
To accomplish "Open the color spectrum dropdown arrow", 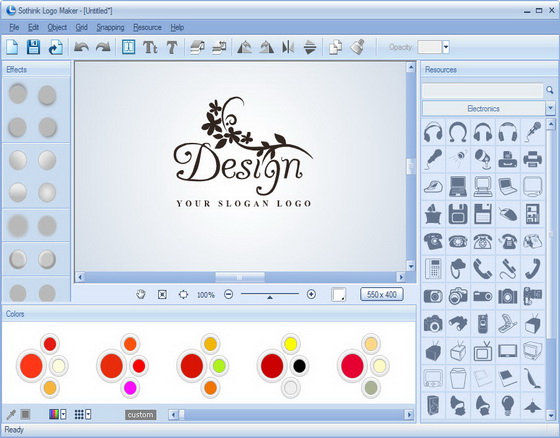I will [63, 414].
